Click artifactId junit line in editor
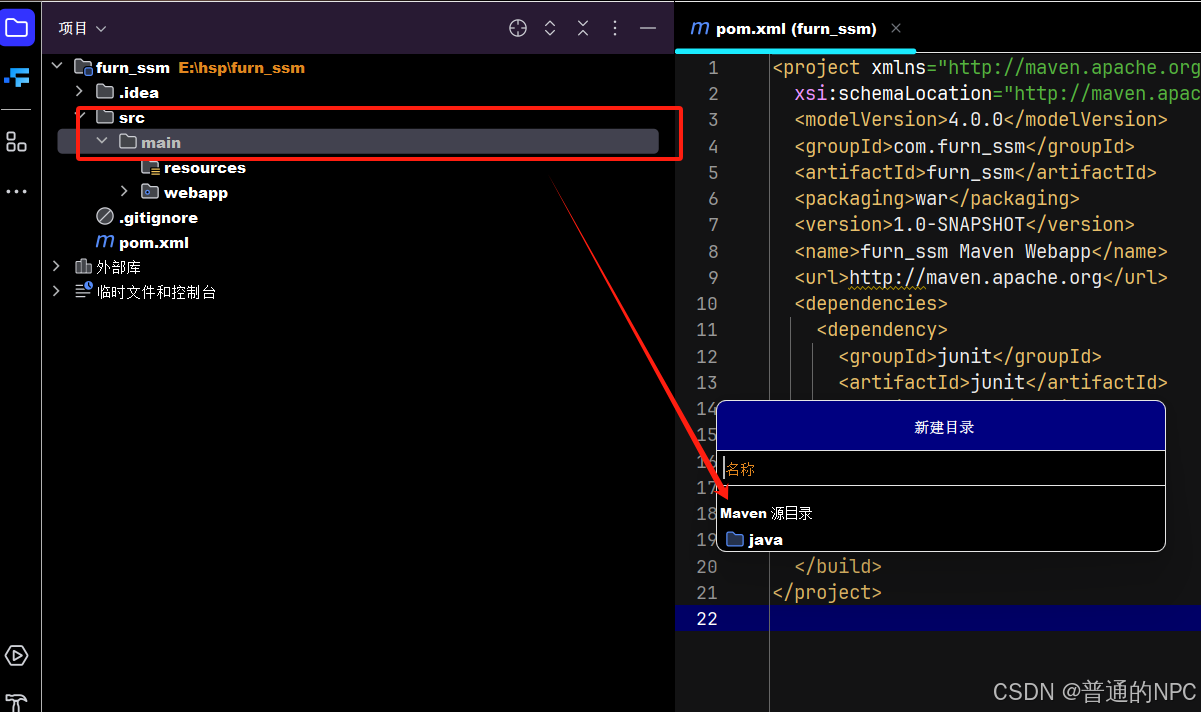The width and height of the screenshot is (1201, 712). [x=1003, y=382]
